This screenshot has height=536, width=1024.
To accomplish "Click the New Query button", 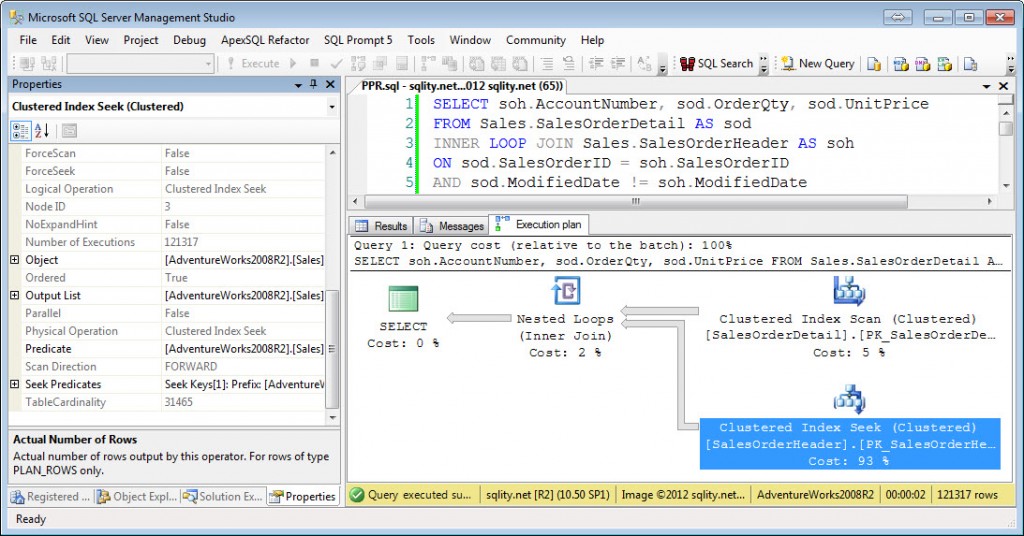I will coord(817,64).
